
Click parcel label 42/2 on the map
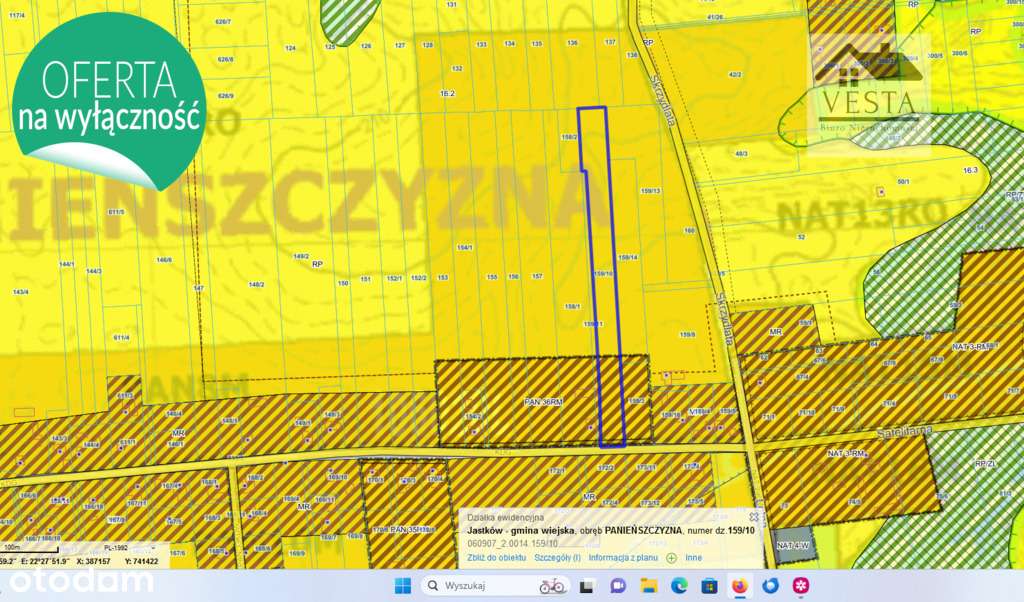735,74
